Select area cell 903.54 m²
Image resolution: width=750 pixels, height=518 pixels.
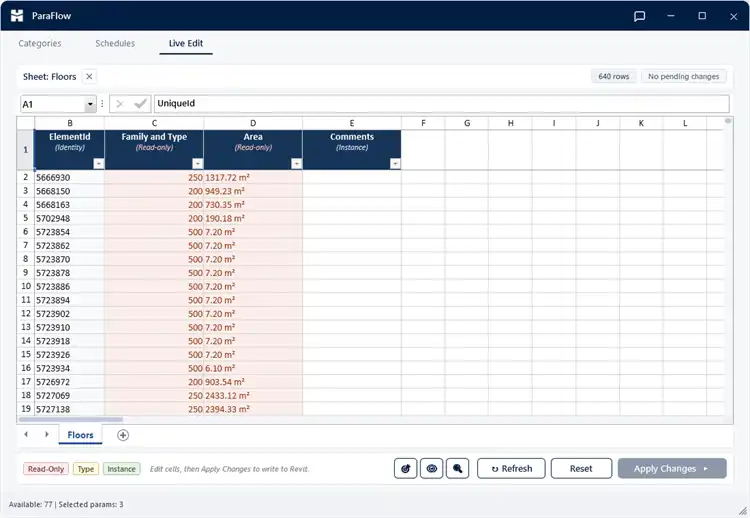[253, 382]
